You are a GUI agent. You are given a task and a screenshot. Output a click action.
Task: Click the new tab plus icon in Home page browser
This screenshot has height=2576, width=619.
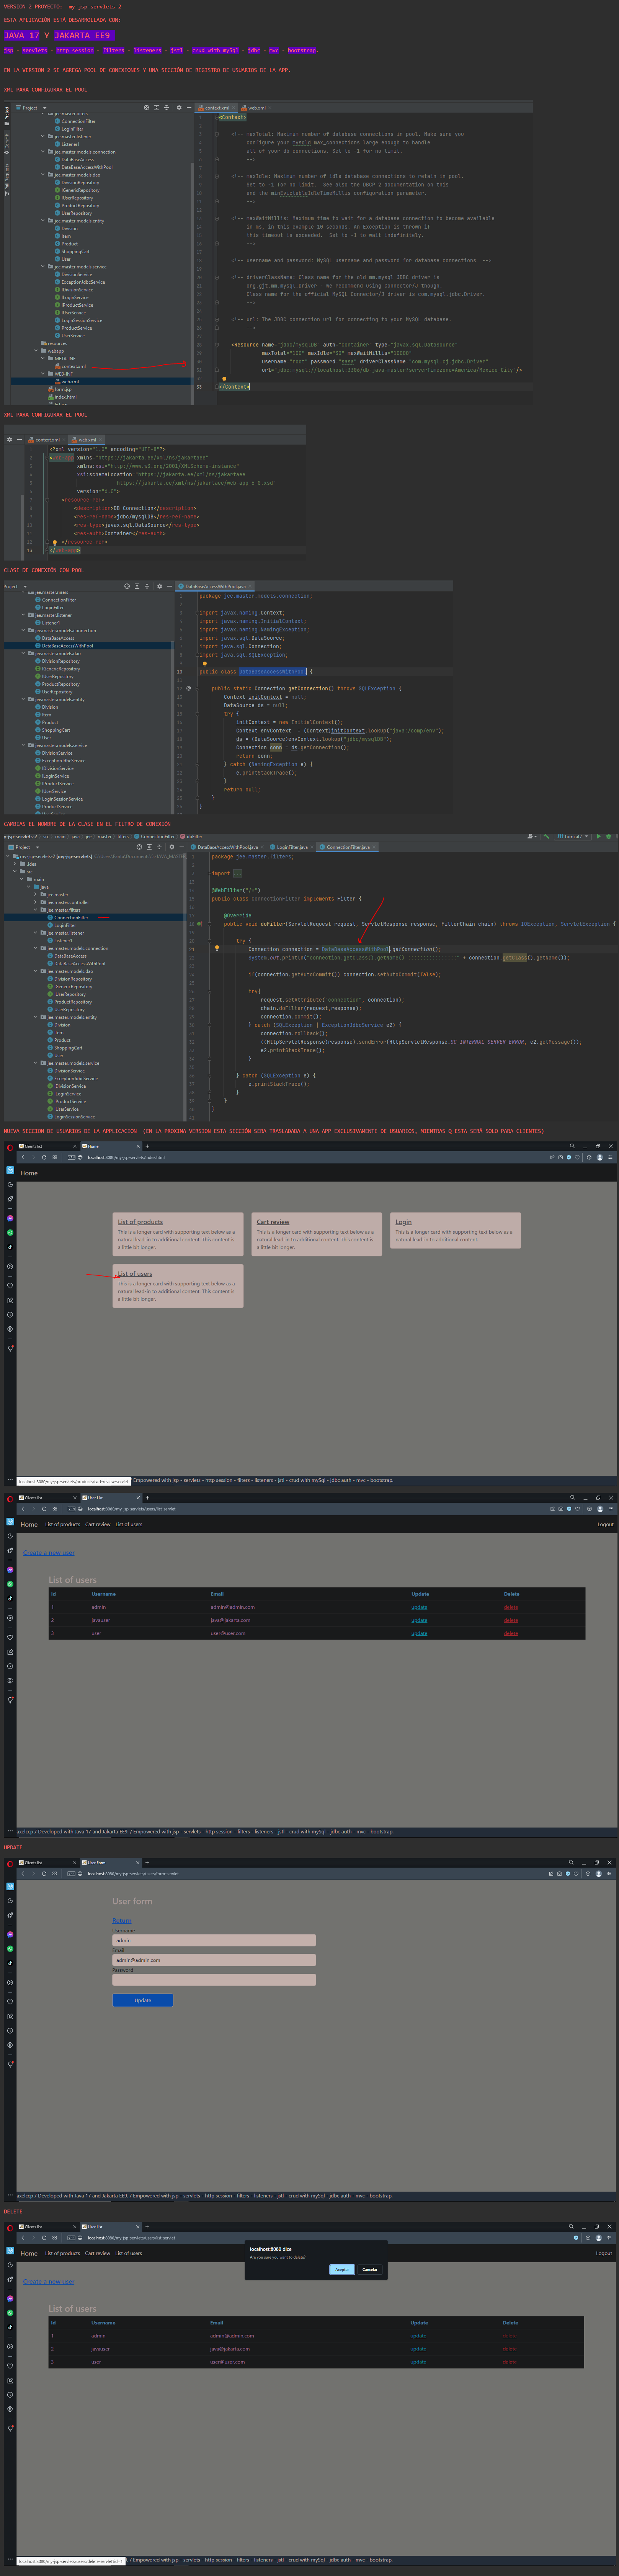147,1146
